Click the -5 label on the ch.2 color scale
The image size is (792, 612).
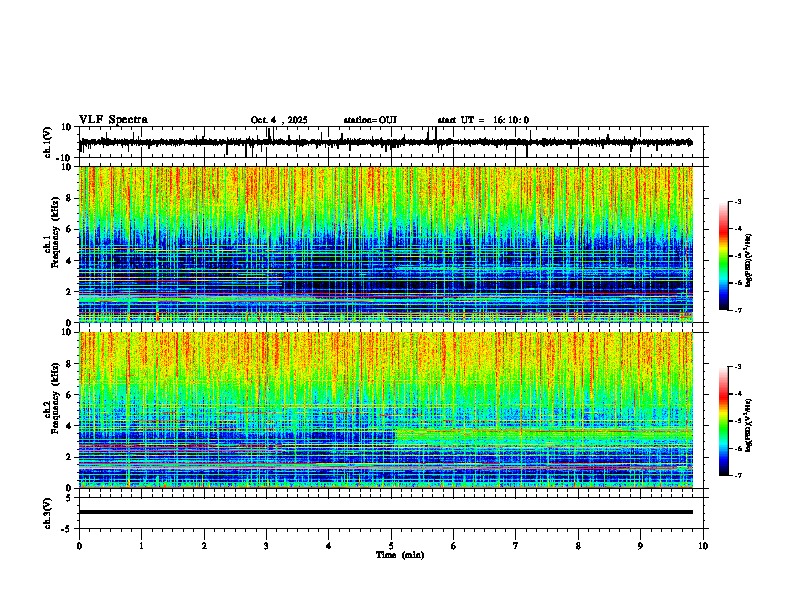pos(738,421)
